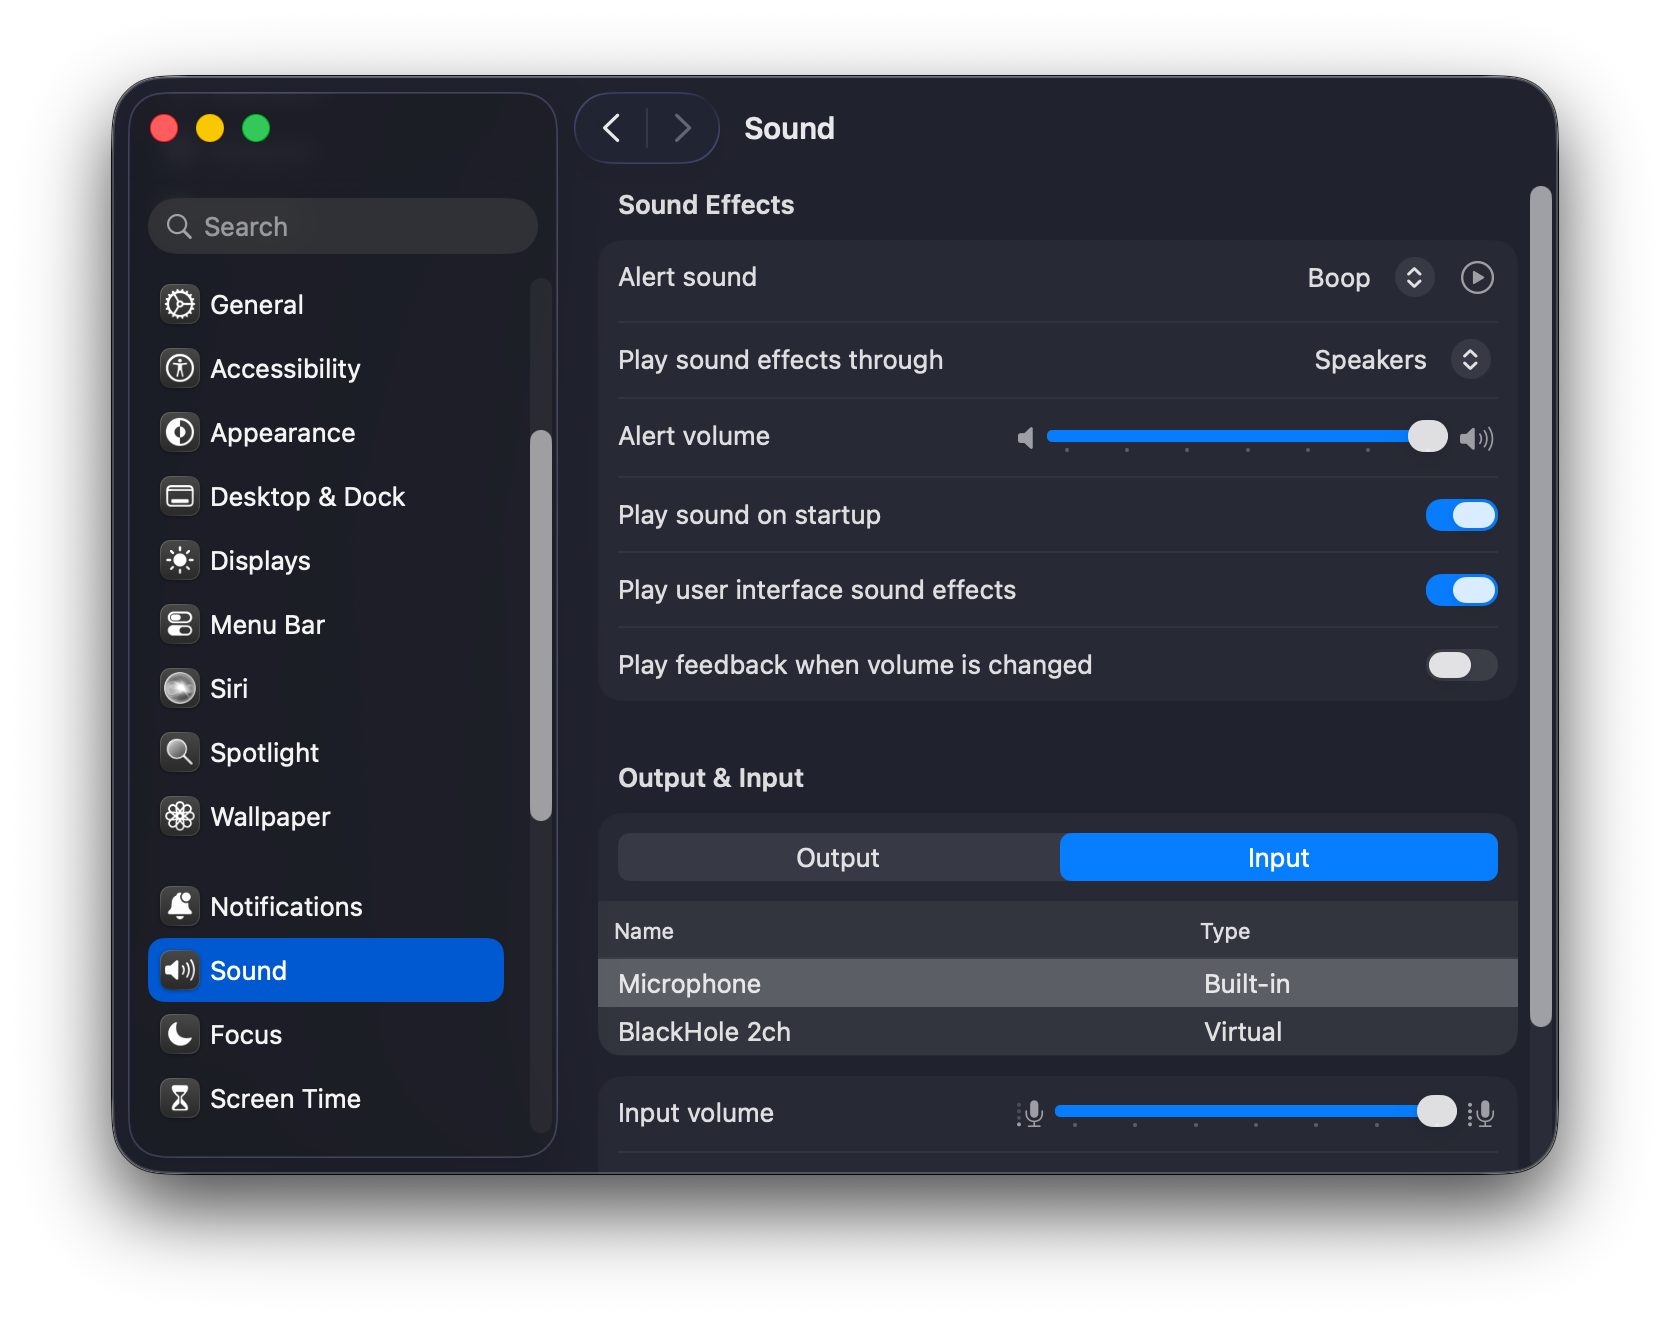Screen dimensions: 1670x1322
Task: Click the Name column header
Action: click(x=644, y=931)
